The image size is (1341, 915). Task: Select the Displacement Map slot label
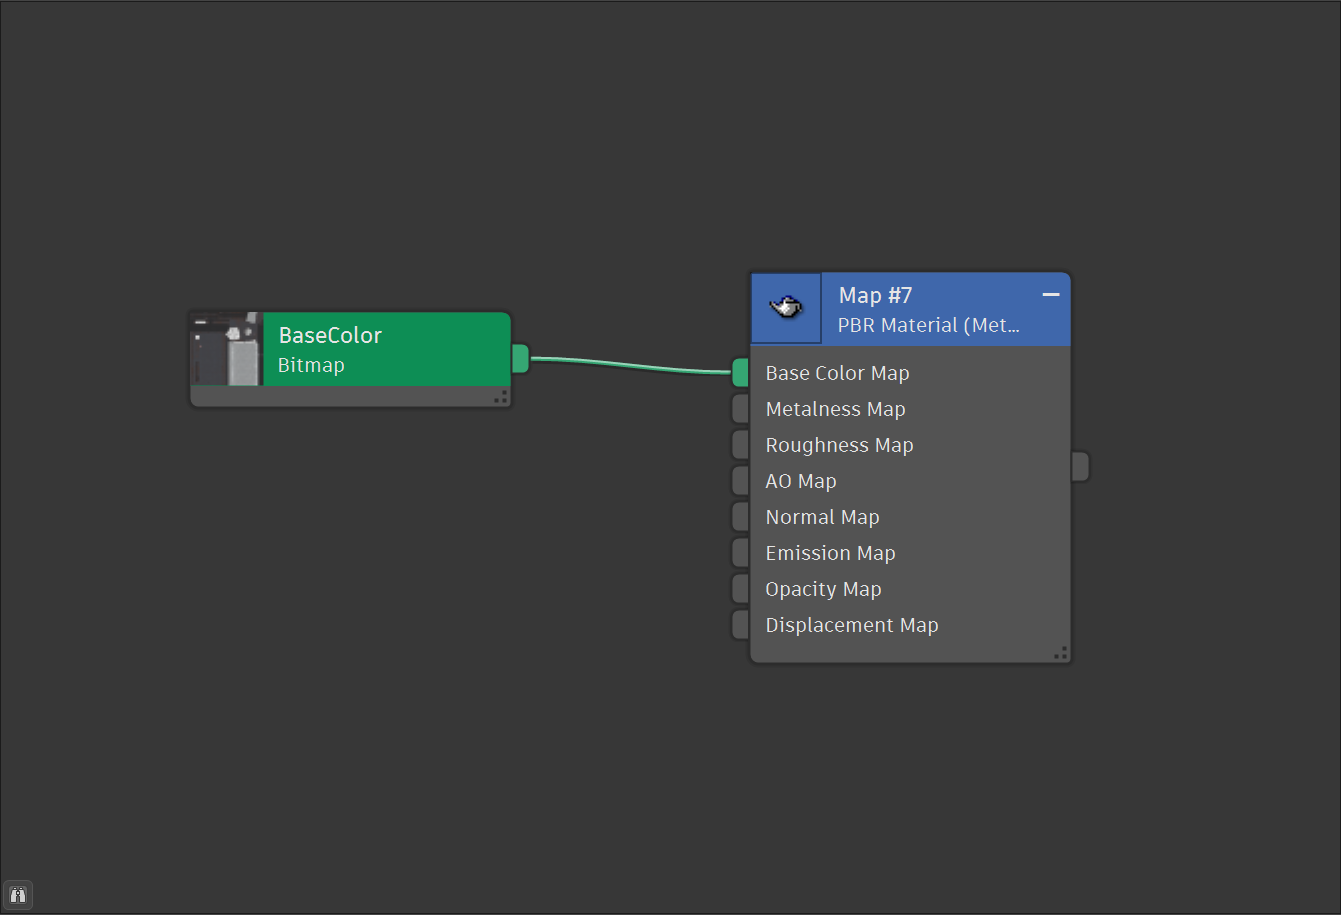coord(852,625)
